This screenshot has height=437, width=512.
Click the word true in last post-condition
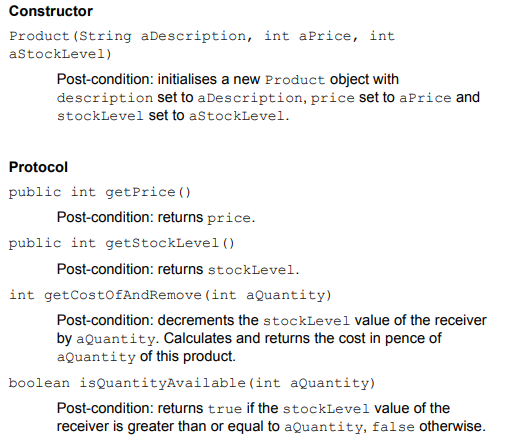pos(225,409)
